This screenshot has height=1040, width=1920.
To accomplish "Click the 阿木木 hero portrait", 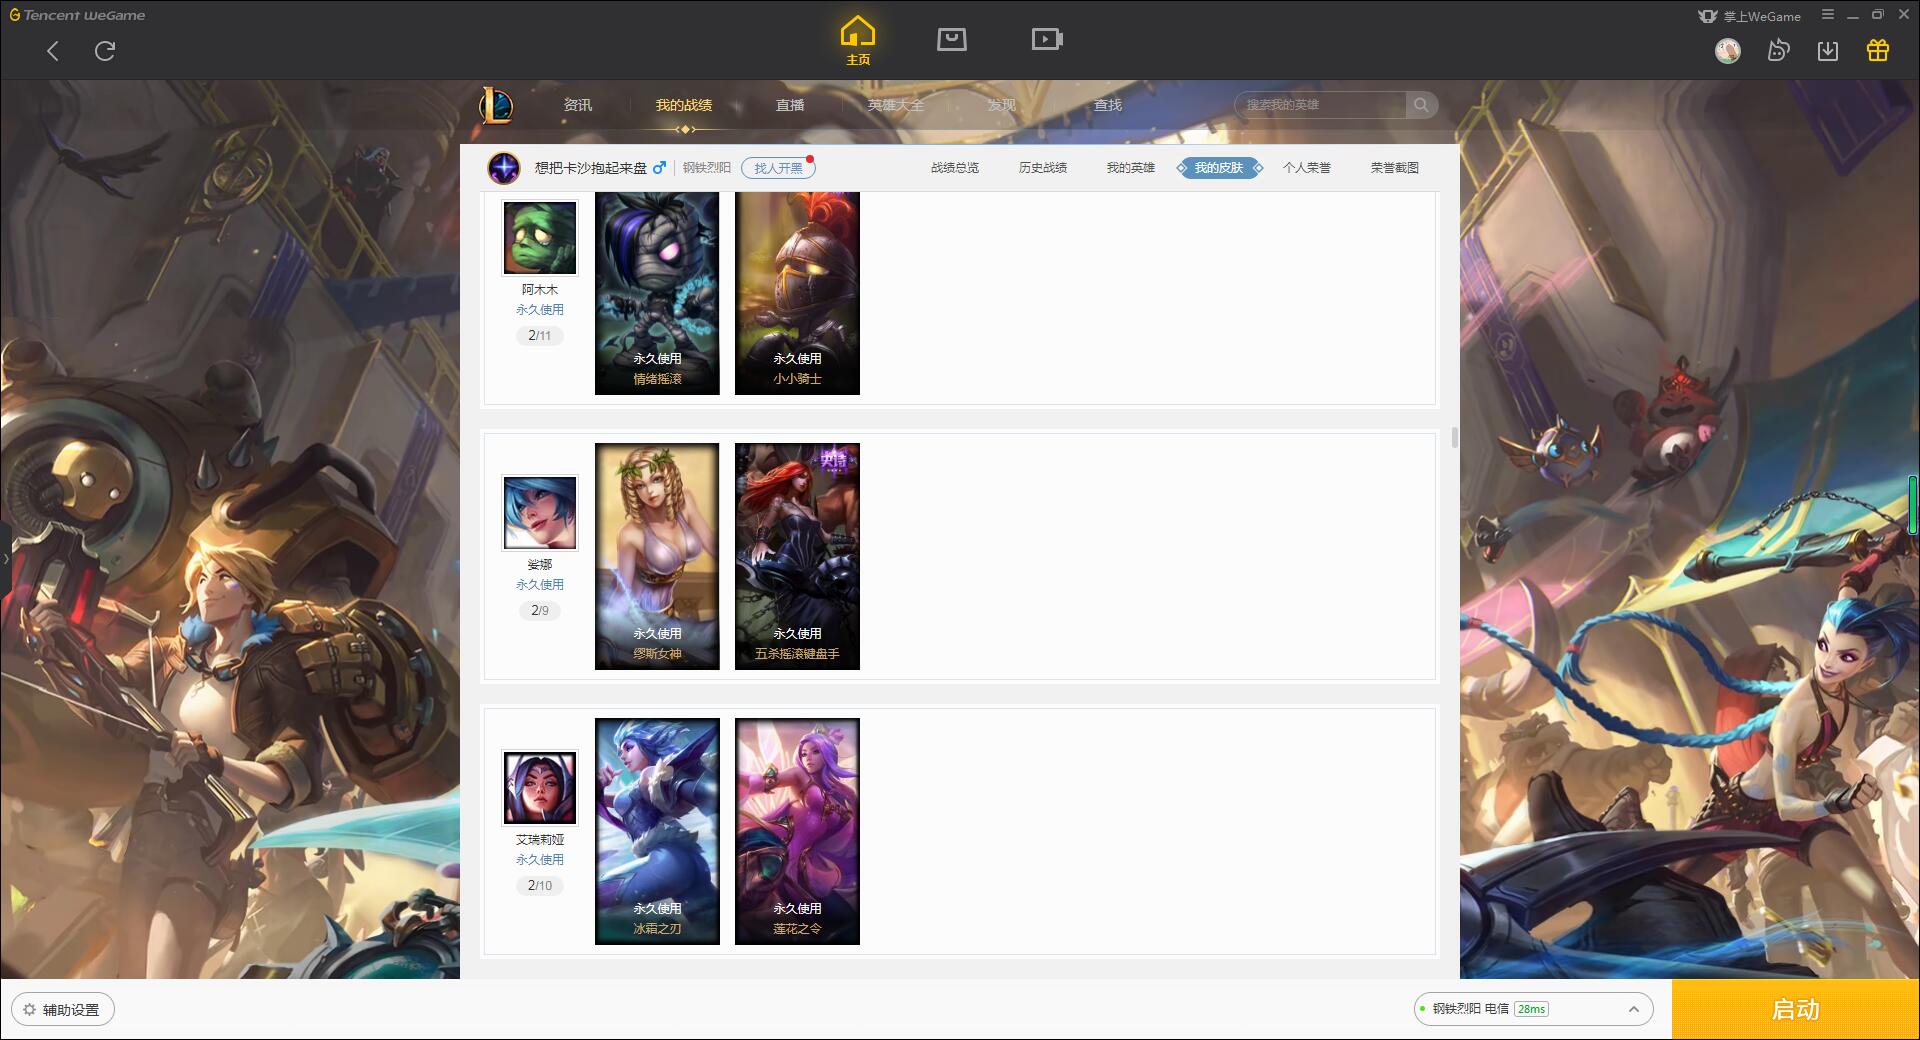I will pyautogui.click(x=540, y=238).
